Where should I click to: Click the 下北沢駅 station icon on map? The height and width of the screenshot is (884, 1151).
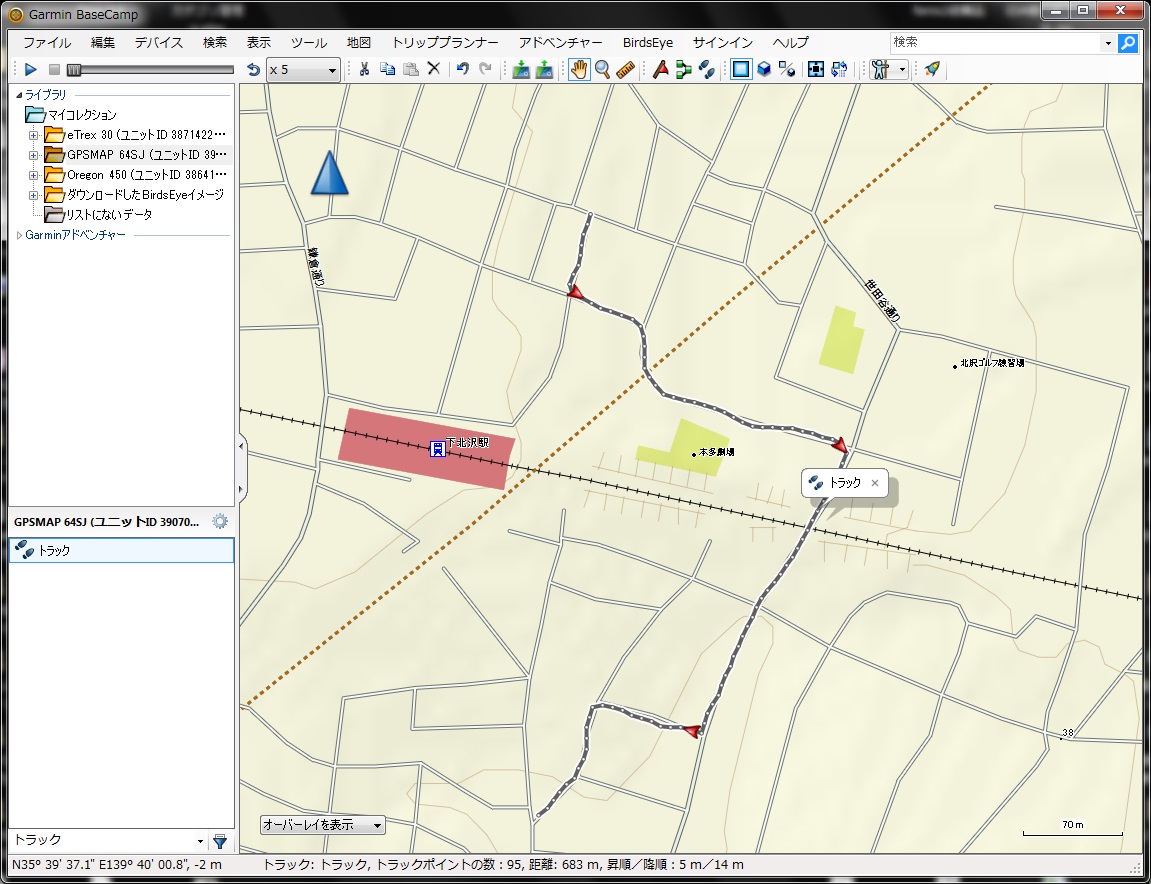(437, 449)
